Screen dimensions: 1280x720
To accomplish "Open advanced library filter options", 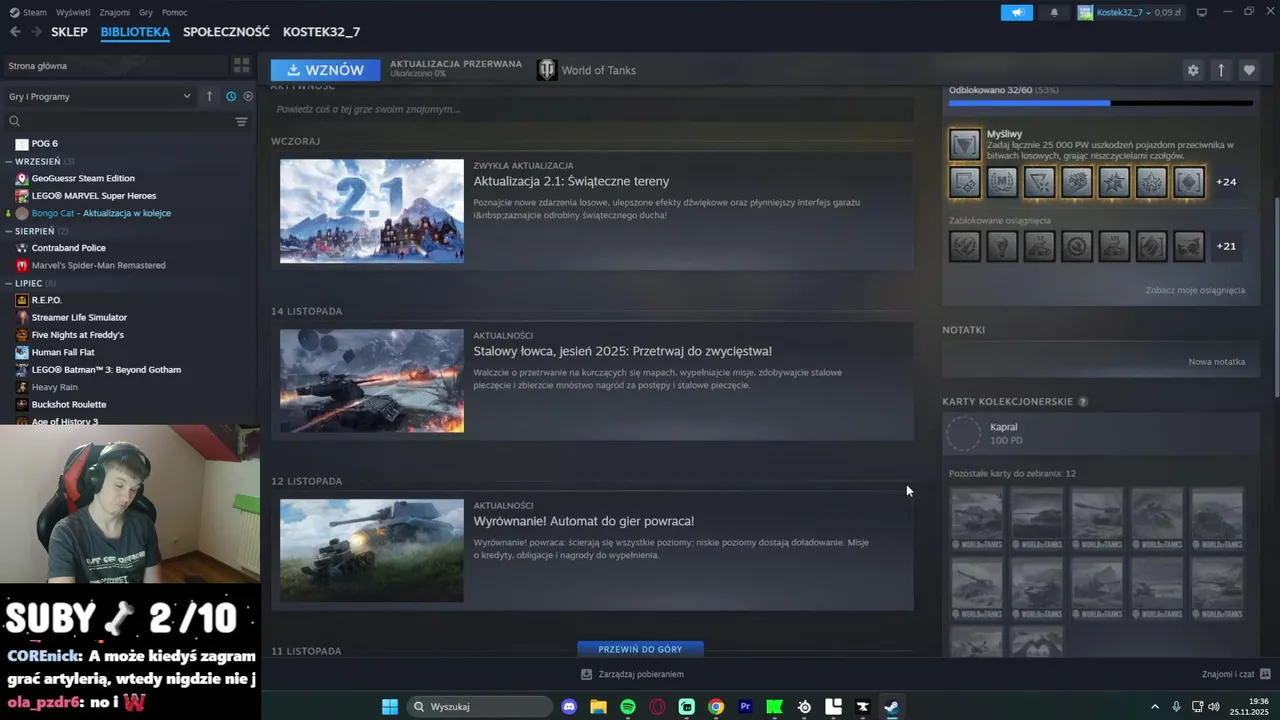I will point(241,121).
